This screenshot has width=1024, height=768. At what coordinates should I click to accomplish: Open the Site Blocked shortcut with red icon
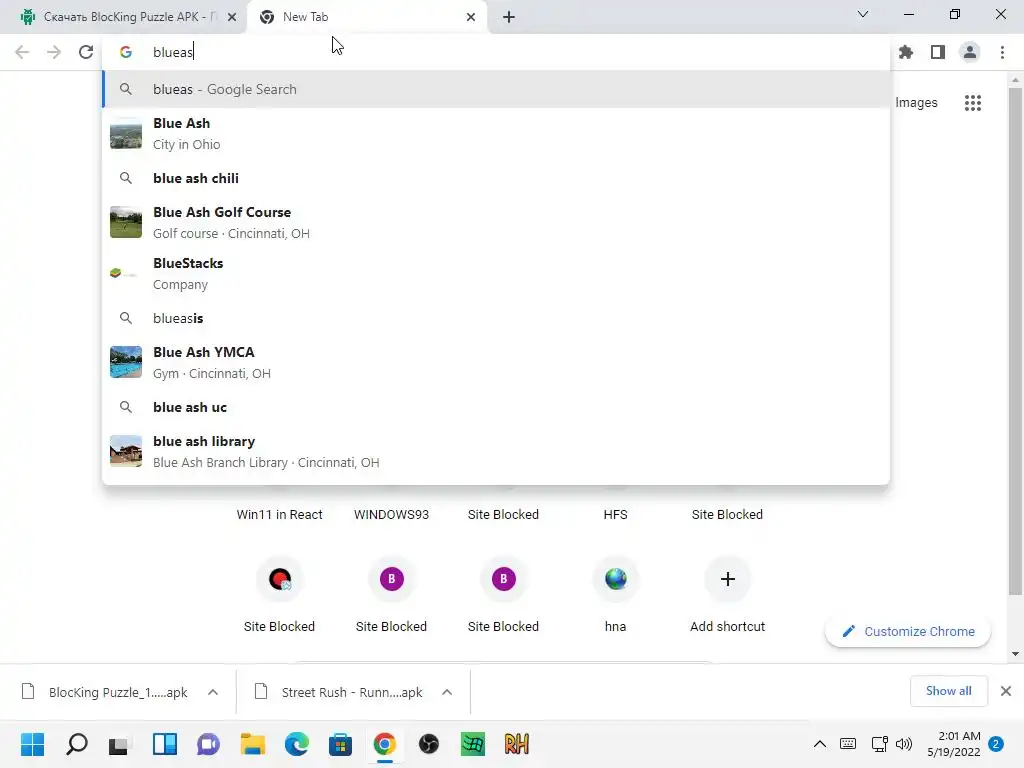pos(280,579)
